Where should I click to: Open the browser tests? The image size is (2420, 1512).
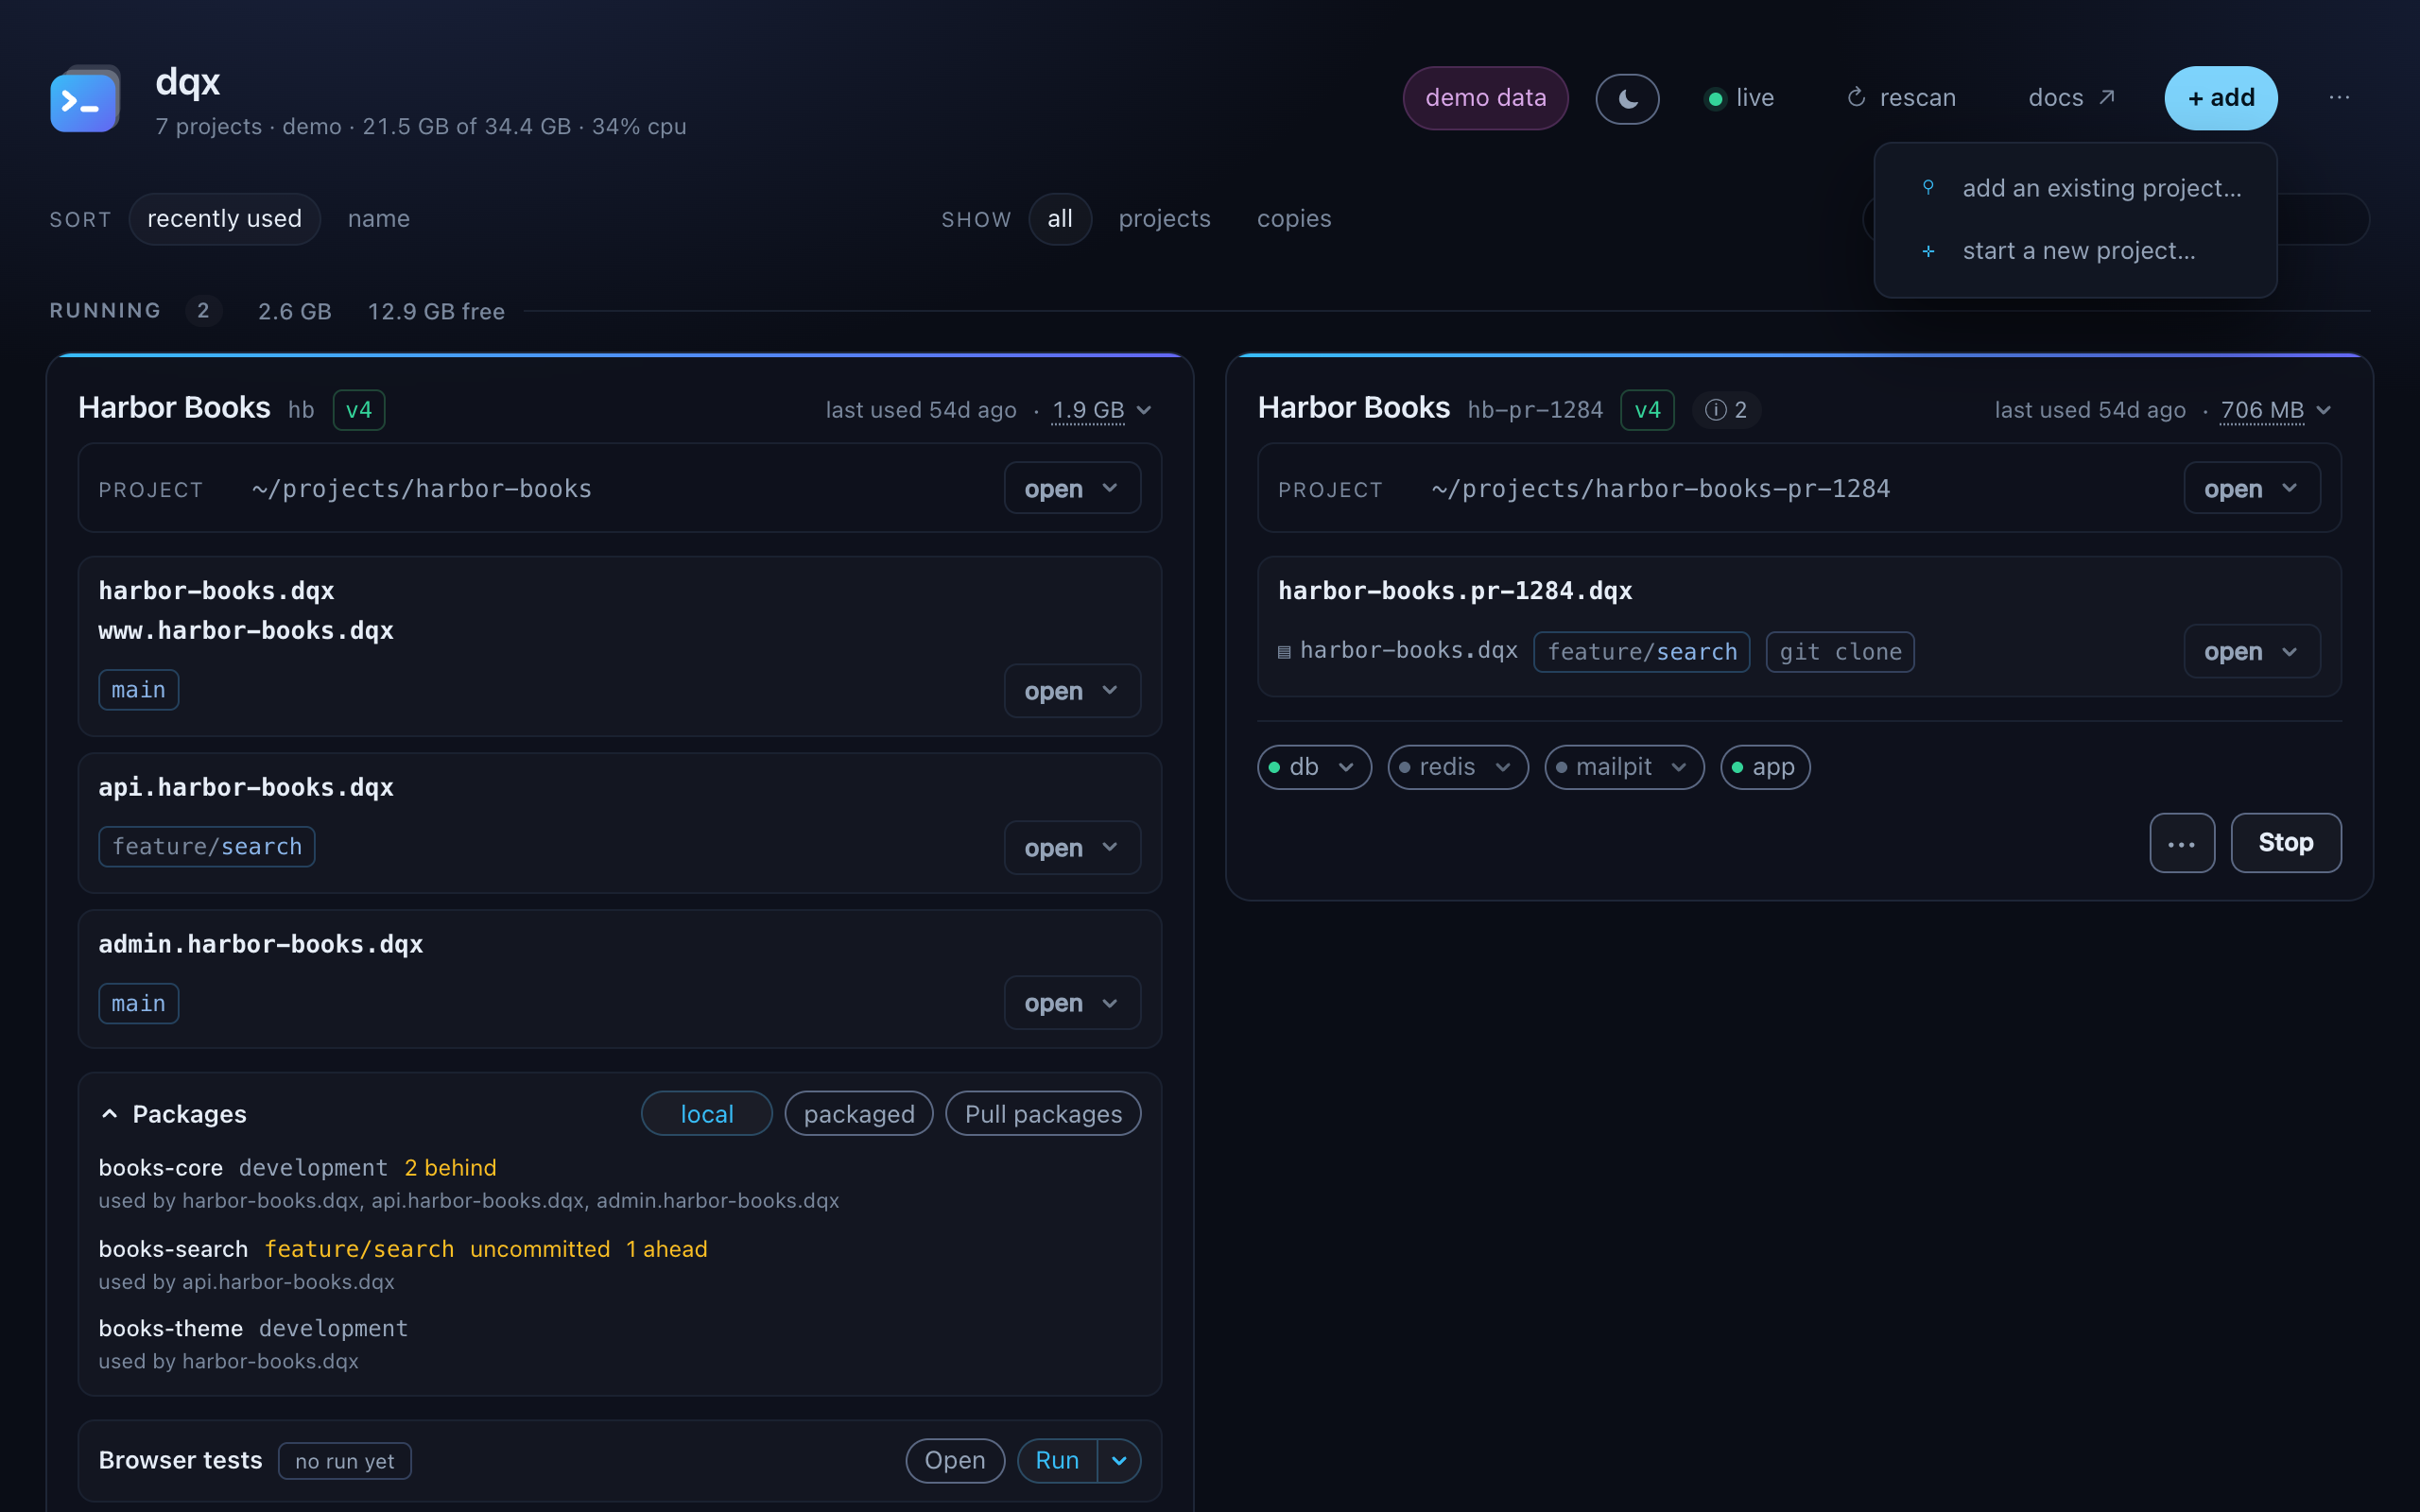[954, 1461]
